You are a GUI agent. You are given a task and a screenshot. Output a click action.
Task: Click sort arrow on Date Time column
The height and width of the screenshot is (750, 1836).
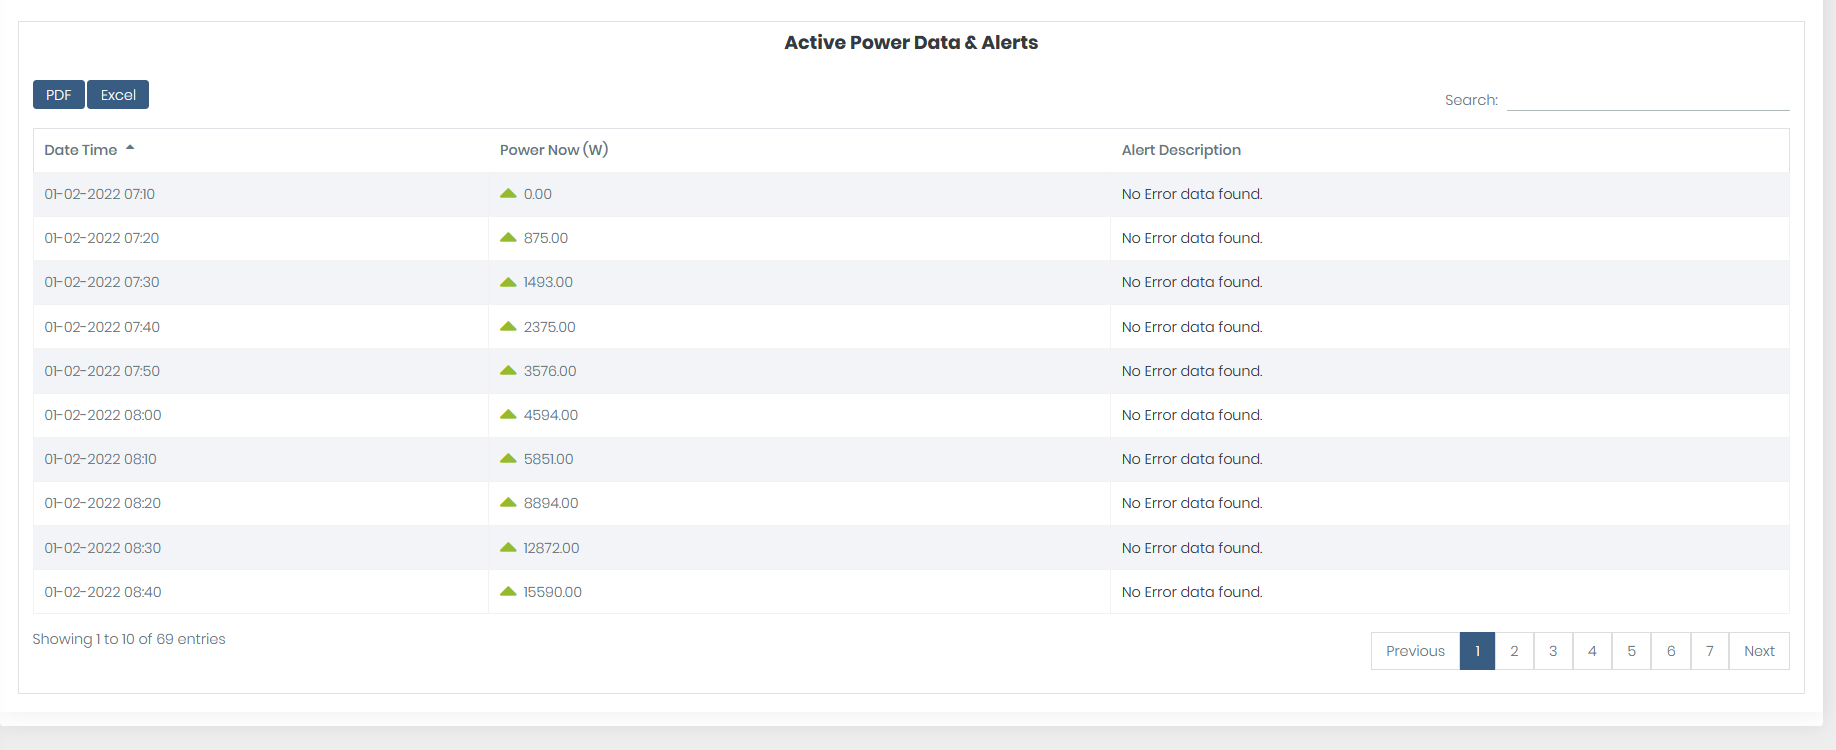pyautogui.click(x=130, y=149)
